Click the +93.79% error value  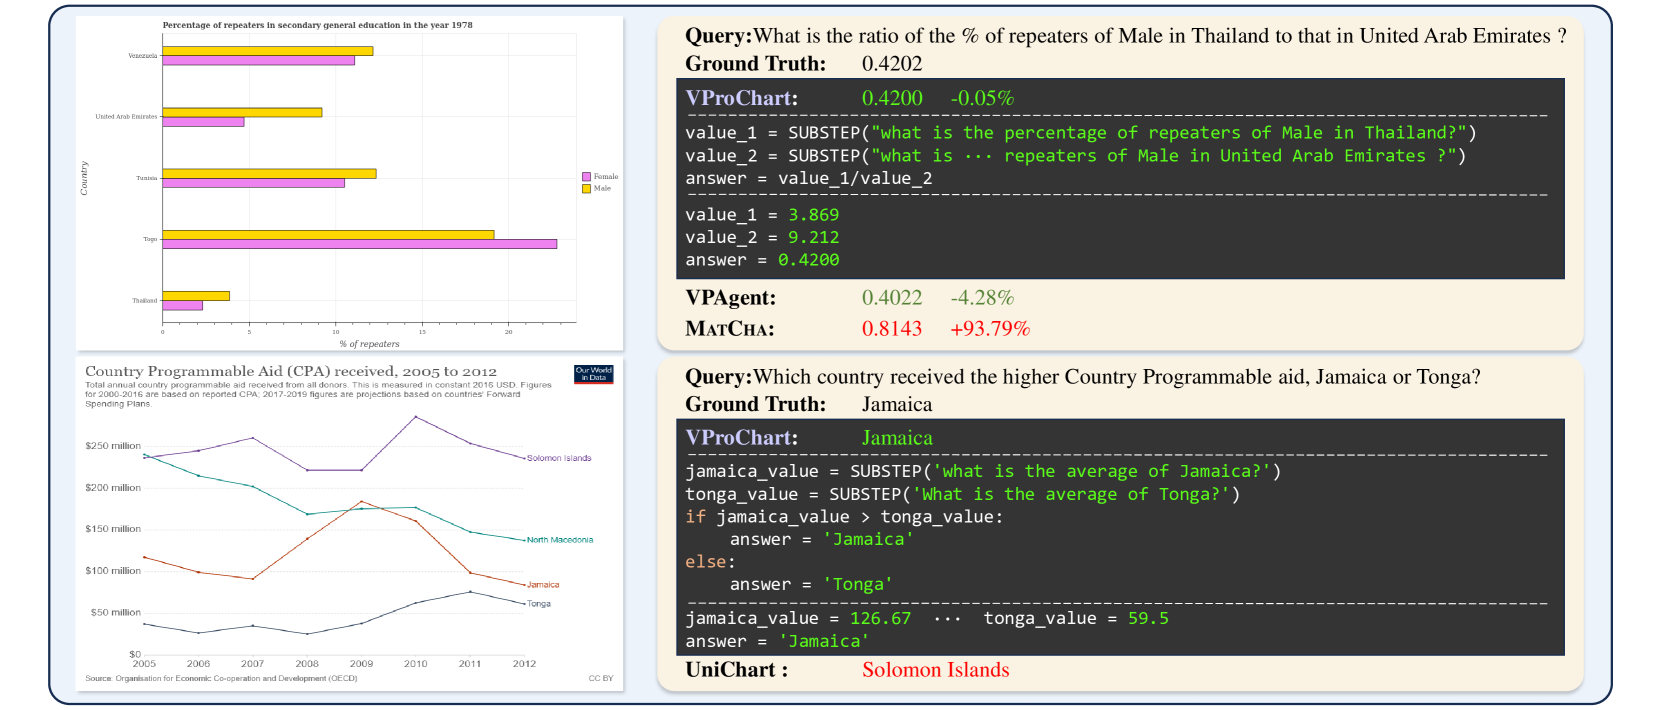pyautogui.click(x=990, y=329)
